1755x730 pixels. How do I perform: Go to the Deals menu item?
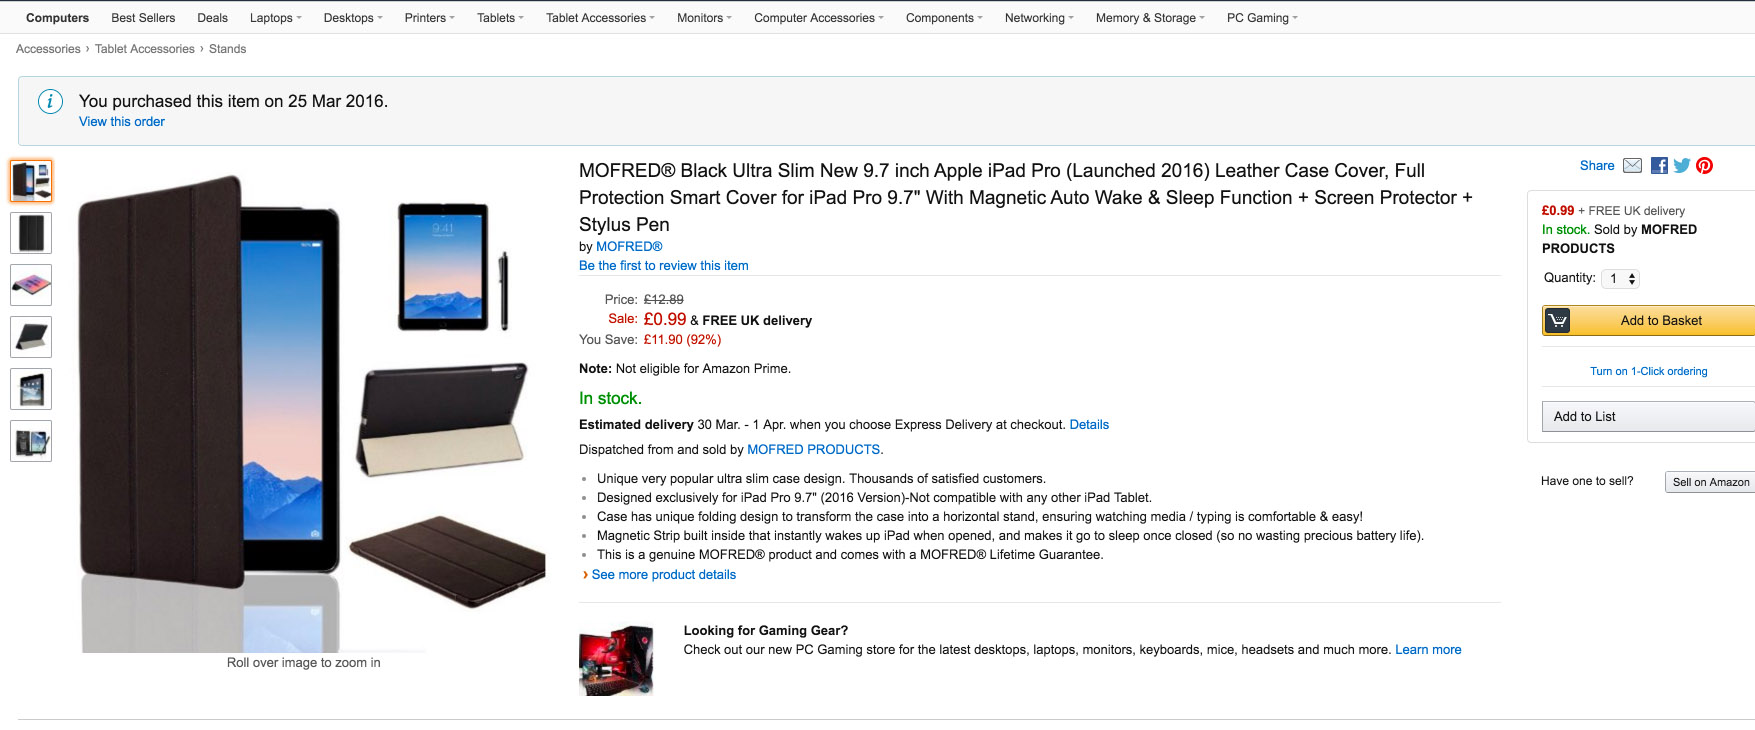212,18
